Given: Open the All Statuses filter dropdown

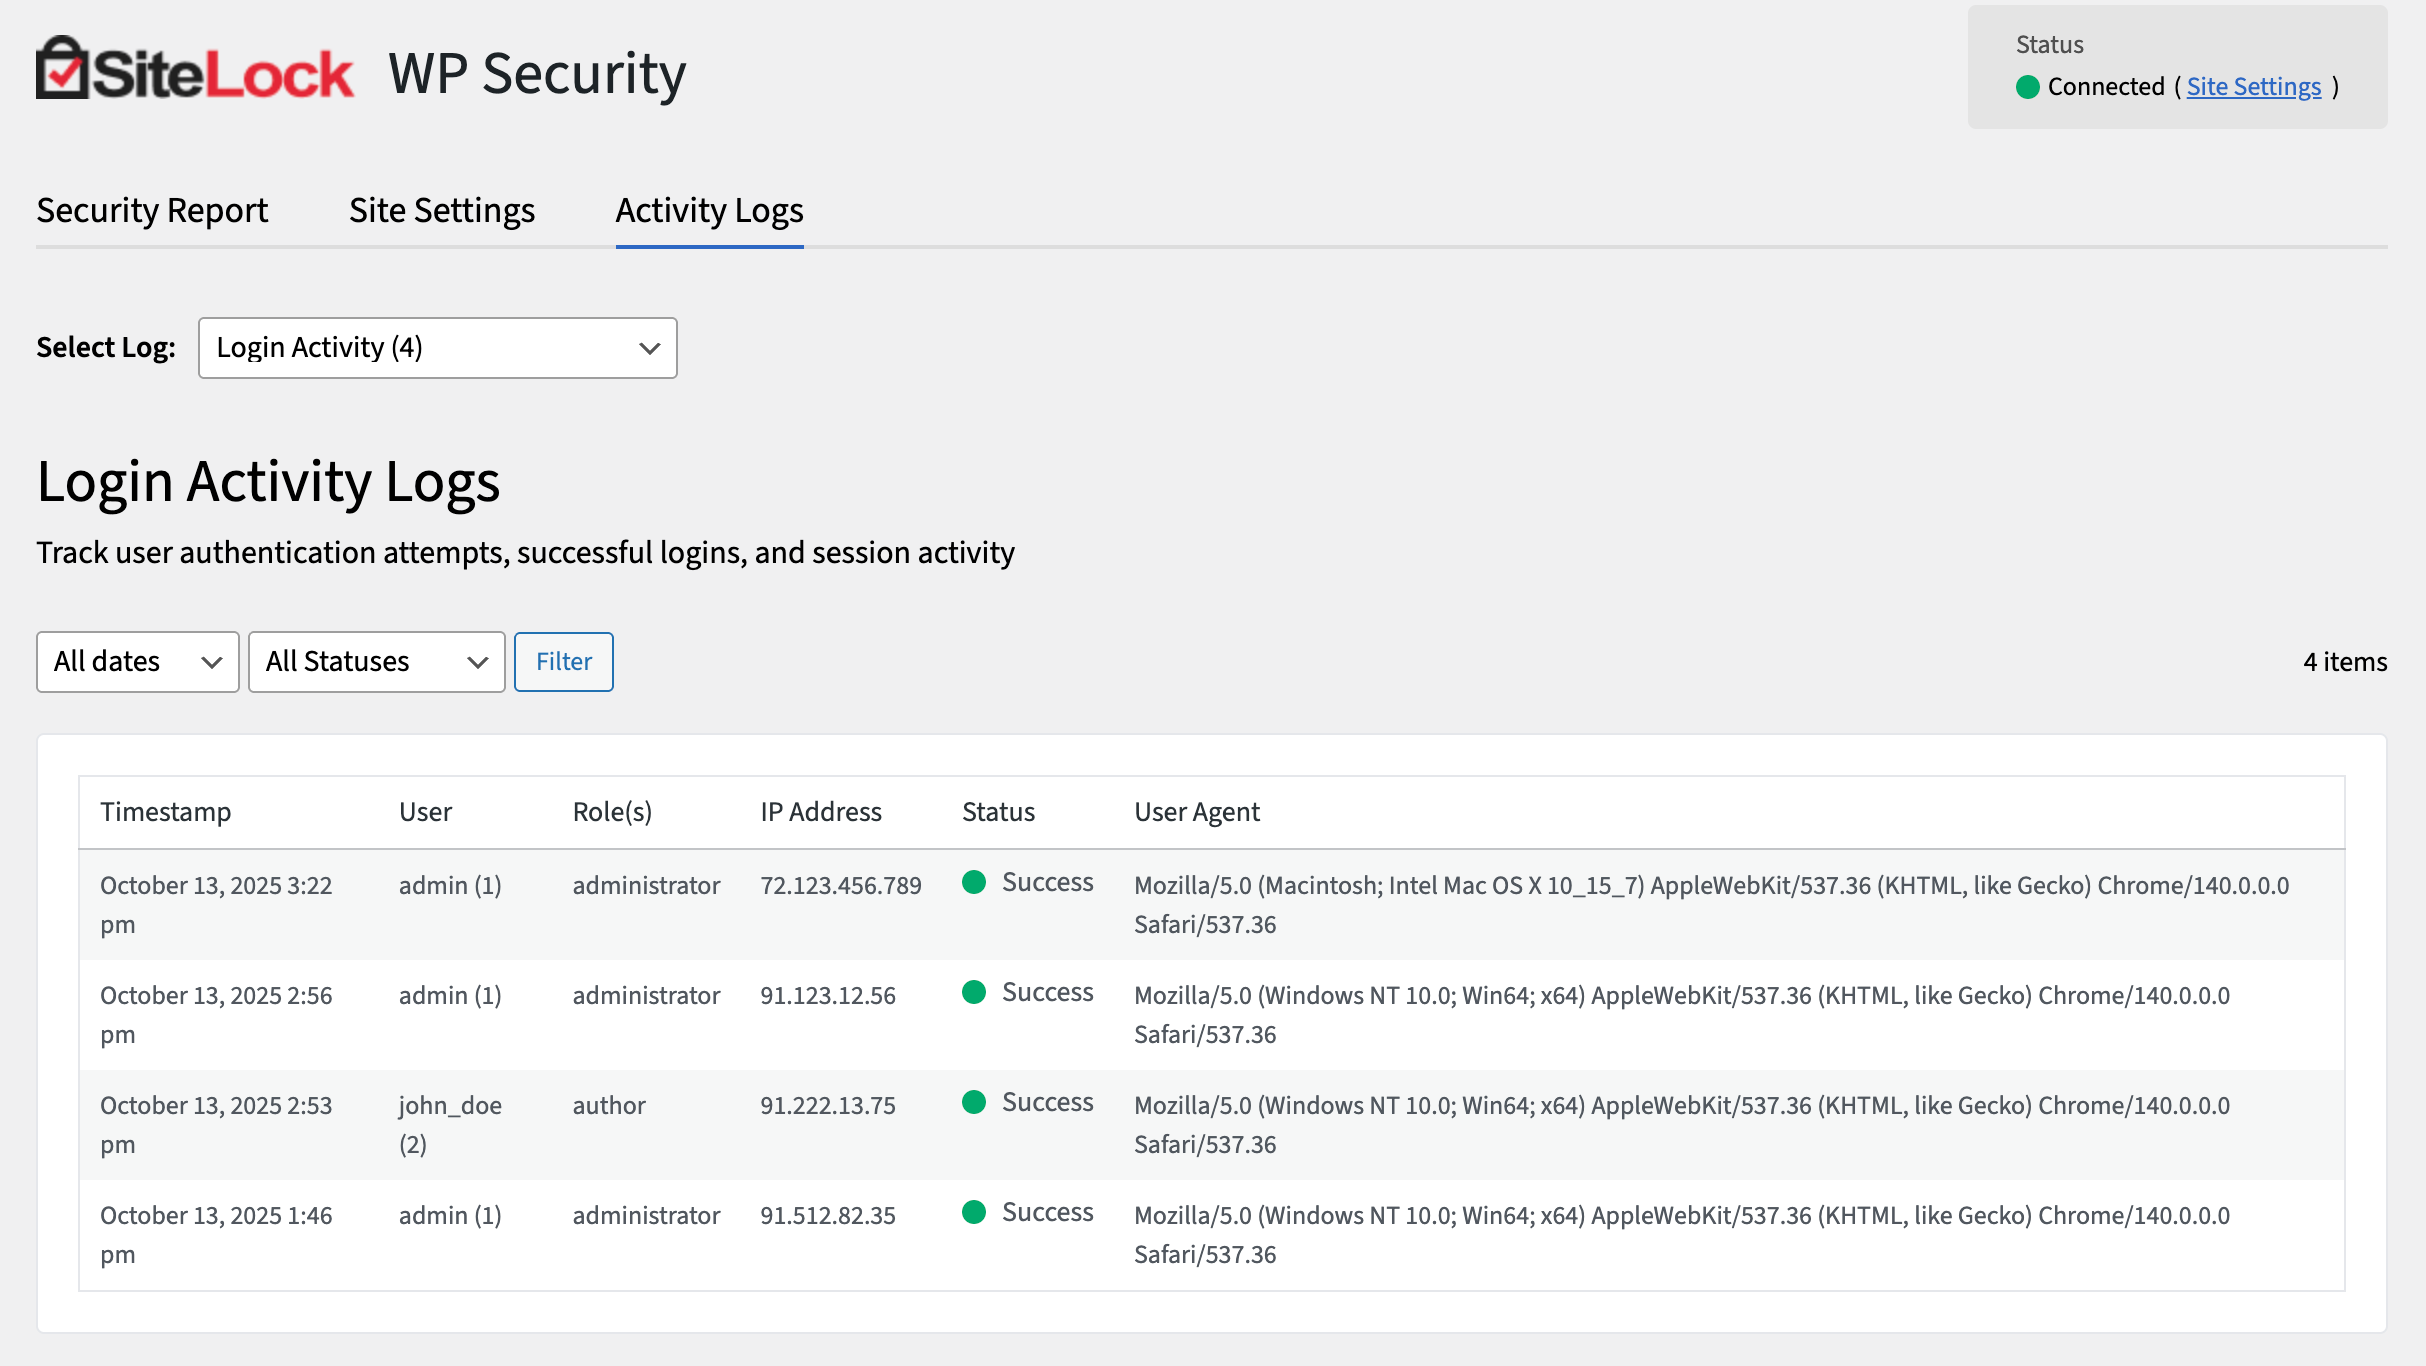Looking at the screenshot, I should tap(376, 661).
